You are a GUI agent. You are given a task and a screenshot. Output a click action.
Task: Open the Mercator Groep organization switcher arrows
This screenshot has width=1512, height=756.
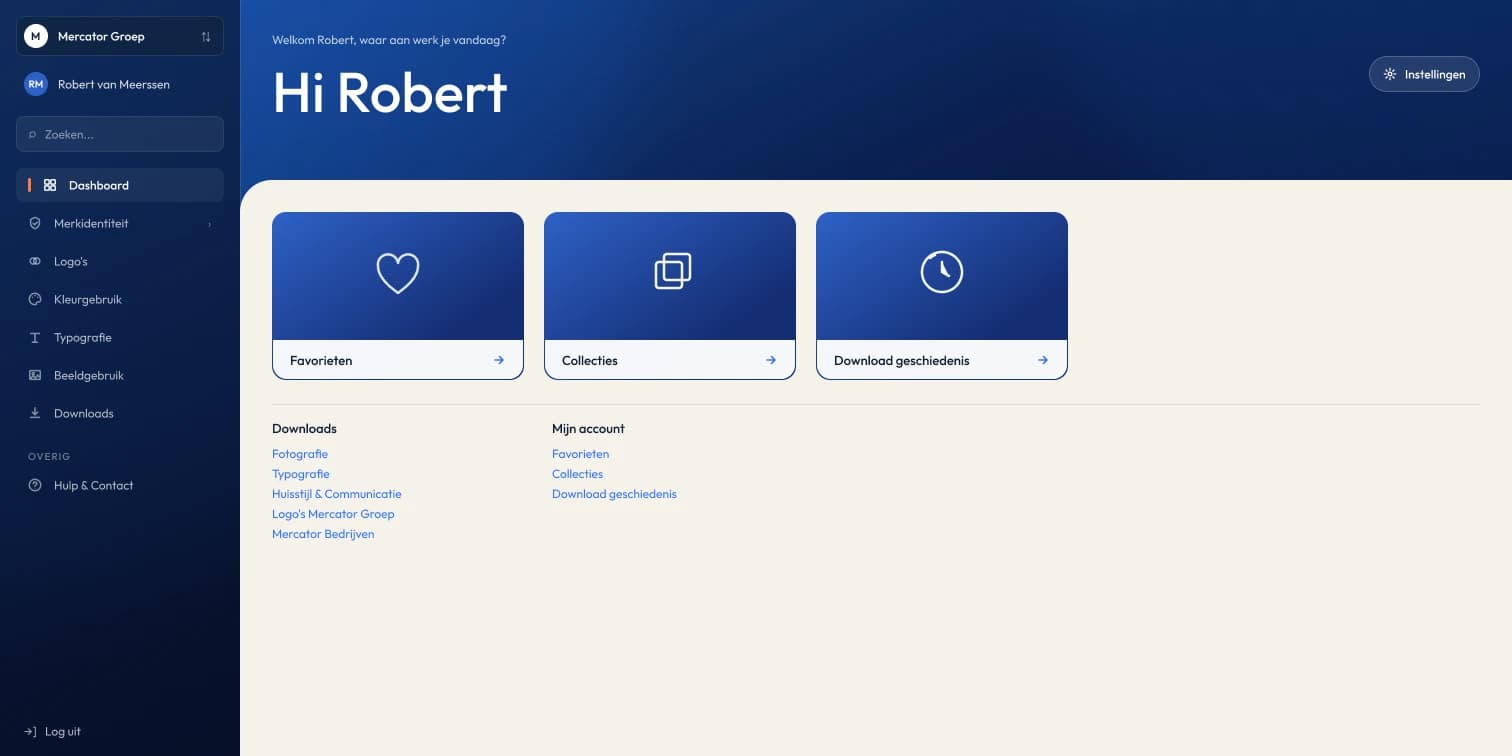(x=206, y=36)
